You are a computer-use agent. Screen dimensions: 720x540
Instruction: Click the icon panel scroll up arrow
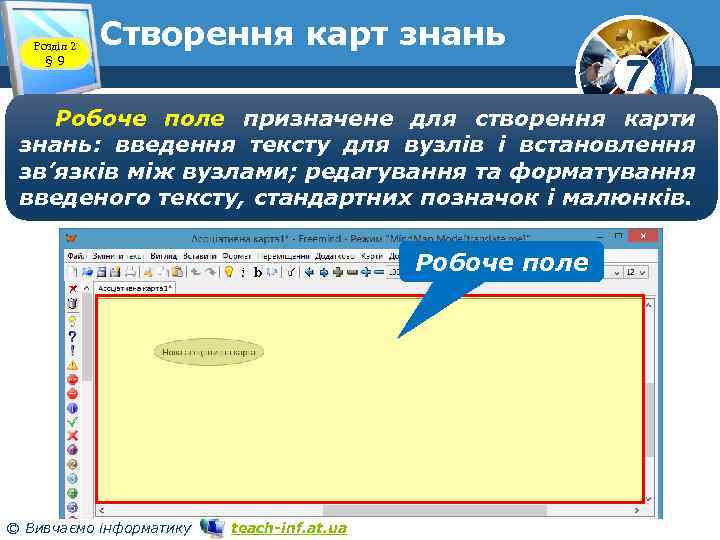point(87,288)
